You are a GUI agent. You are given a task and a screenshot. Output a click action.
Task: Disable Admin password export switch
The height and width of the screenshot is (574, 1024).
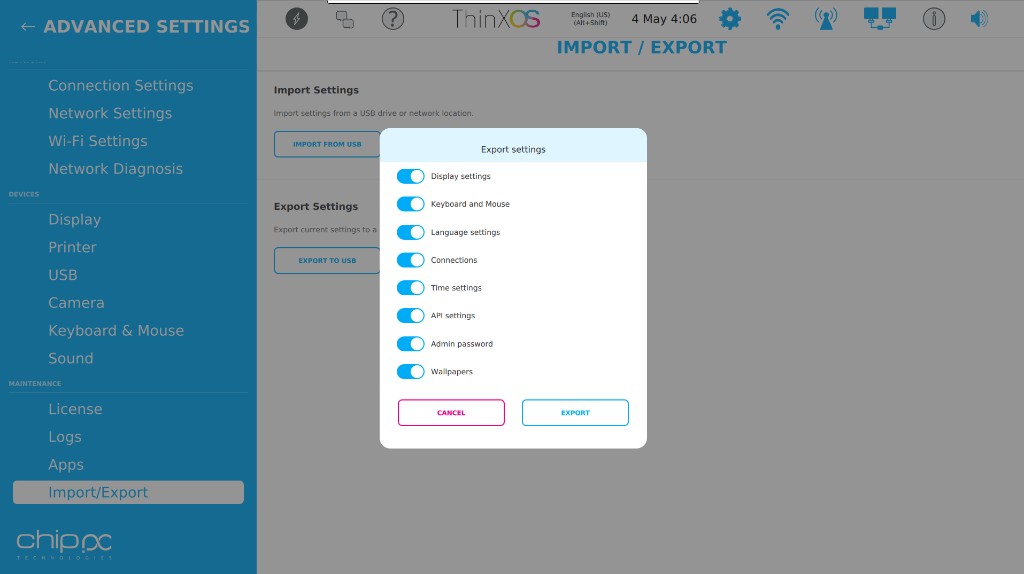[x=410, y=343]
